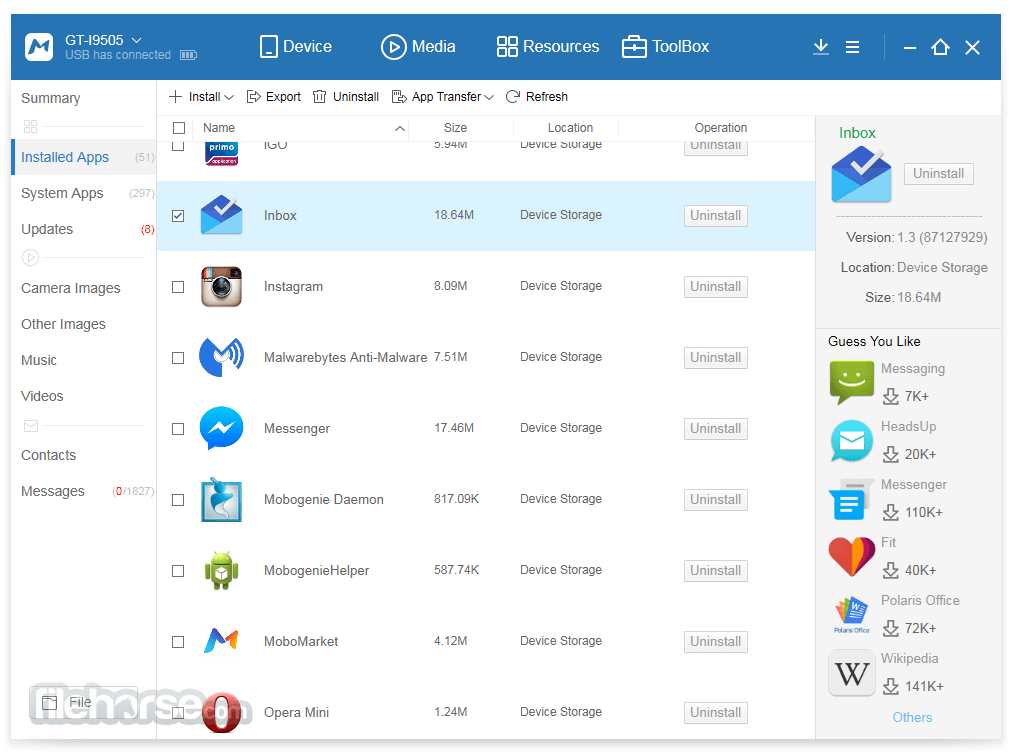Click the Fit heart app icon
Screen dimensions: 1016x755
(x=851, y=557)
